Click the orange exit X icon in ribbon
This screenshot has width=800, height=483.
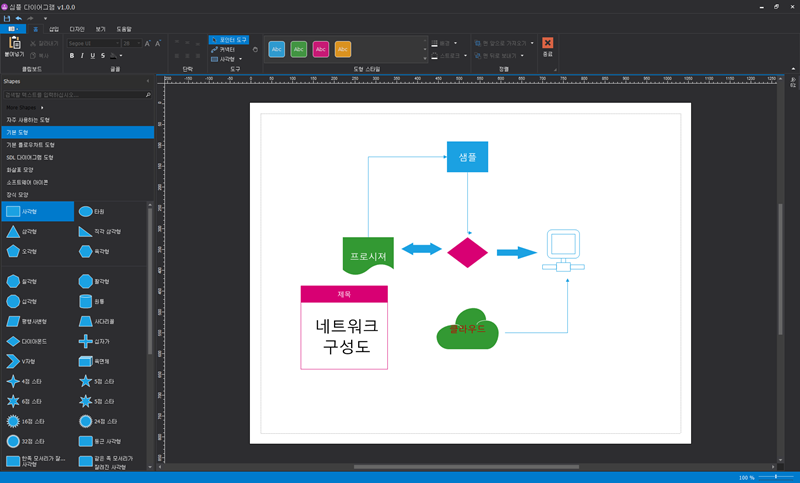547,43
